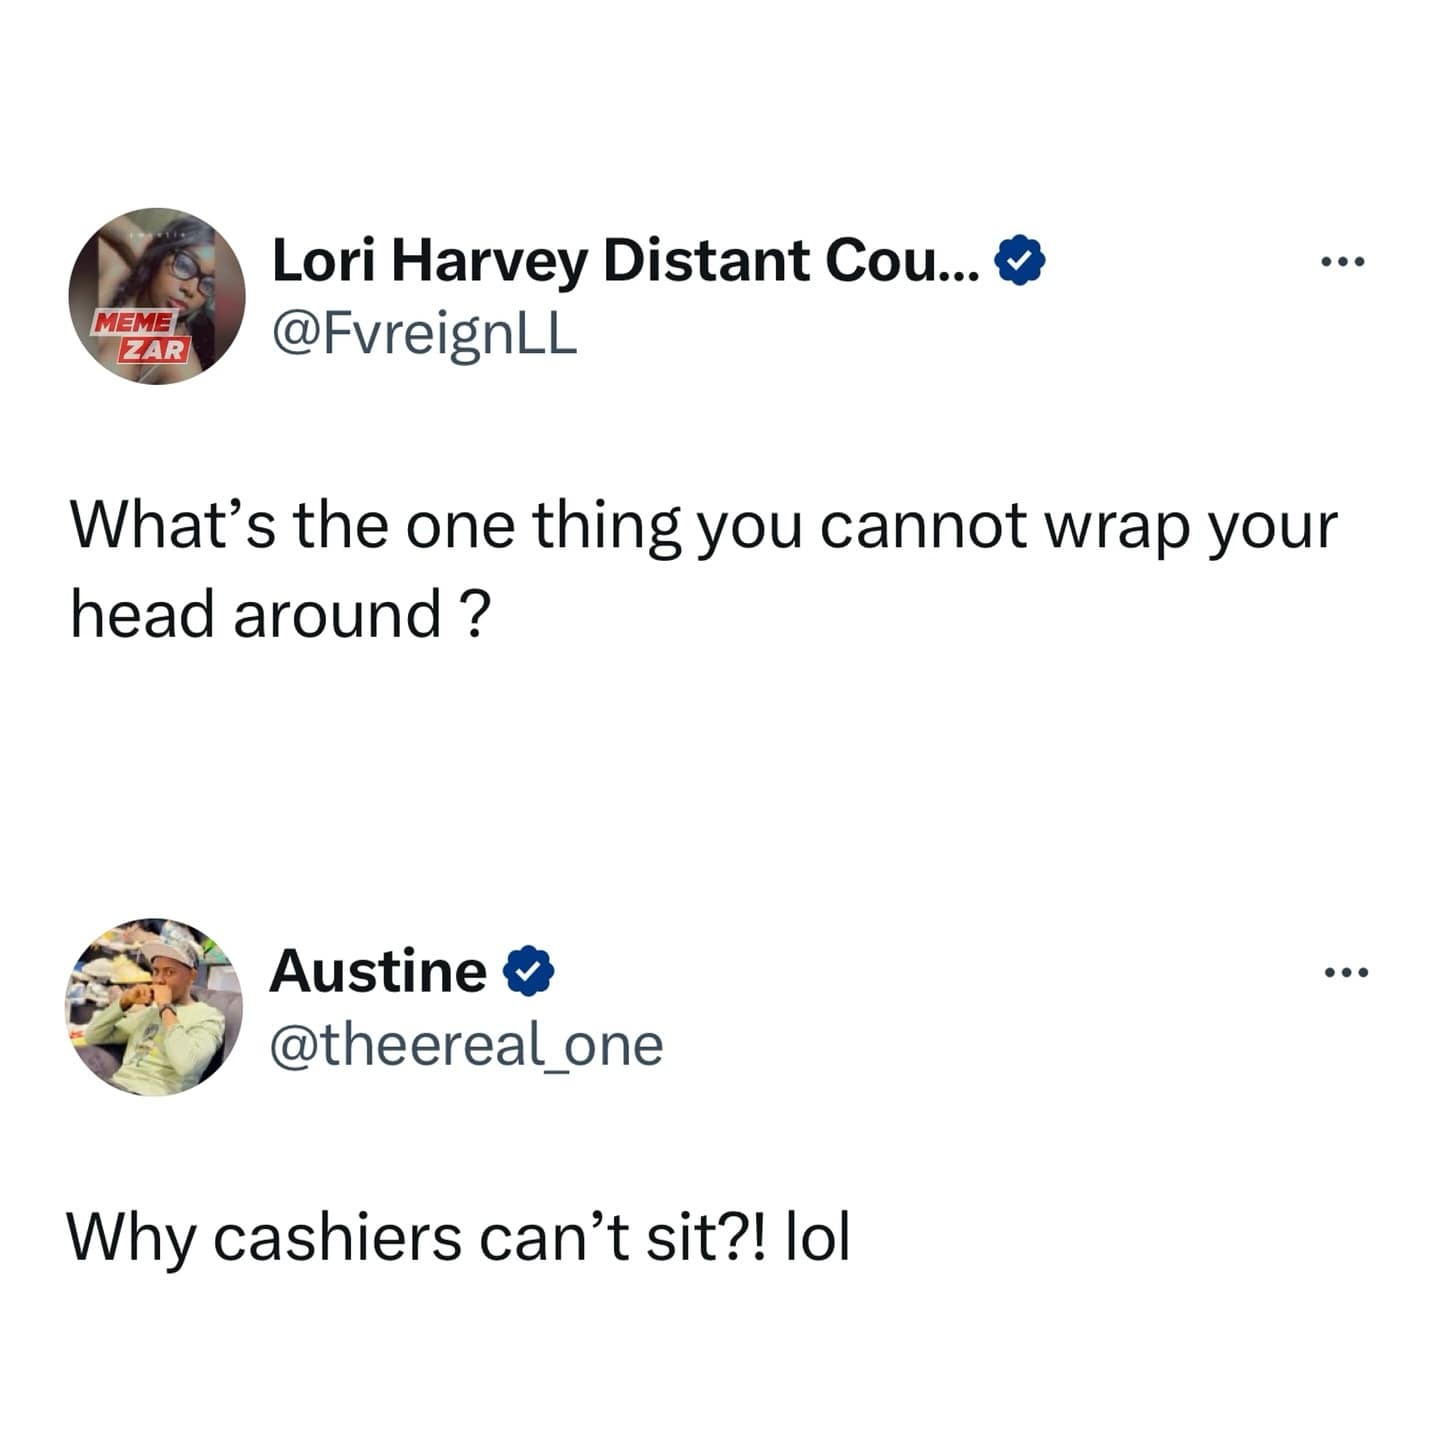This screenshot has height=1440, width=1440.
Task: Click the verified badge next to Austine
Action: [528, 970]
